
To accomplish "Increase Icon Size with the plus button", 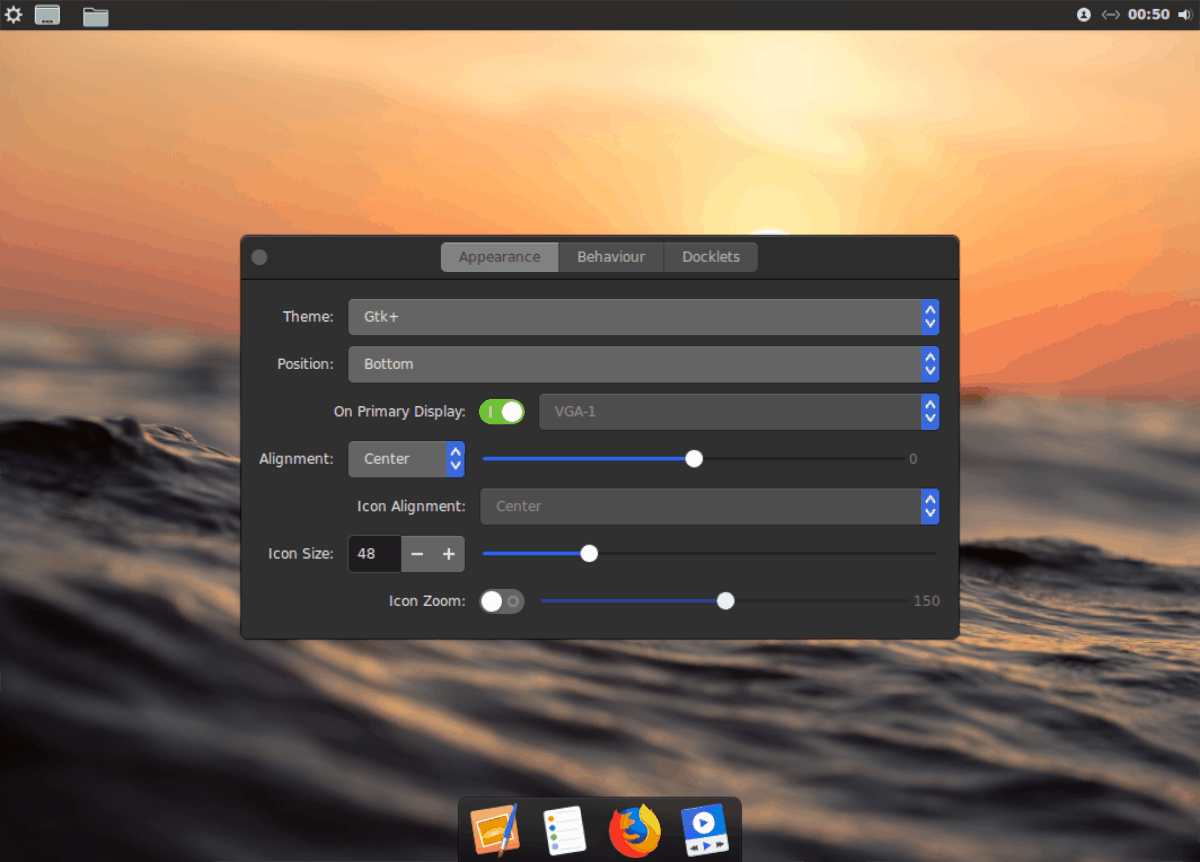I will pos(446,553).
